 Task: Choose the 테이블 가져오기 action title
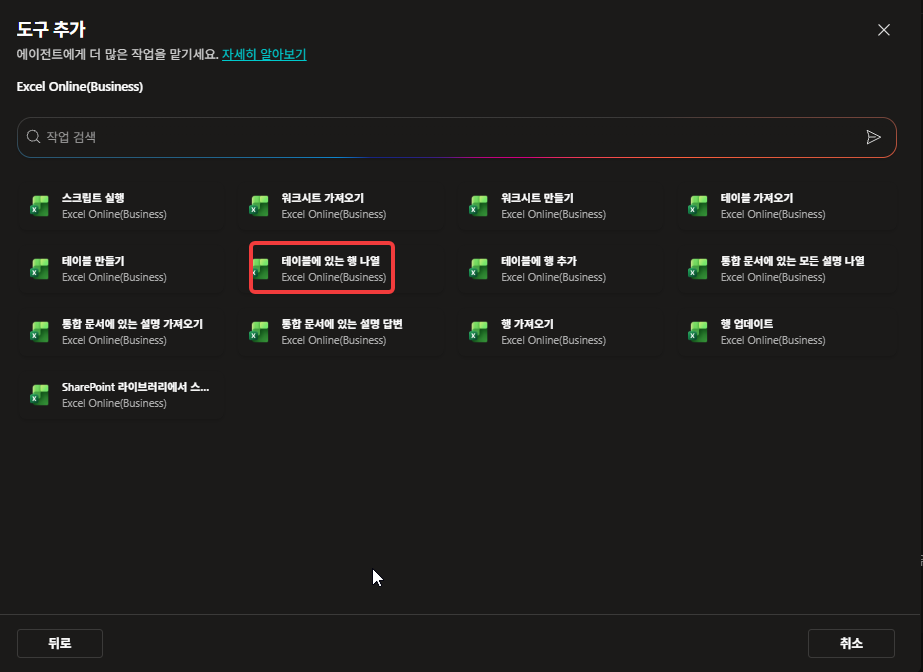tap(757, 198)
